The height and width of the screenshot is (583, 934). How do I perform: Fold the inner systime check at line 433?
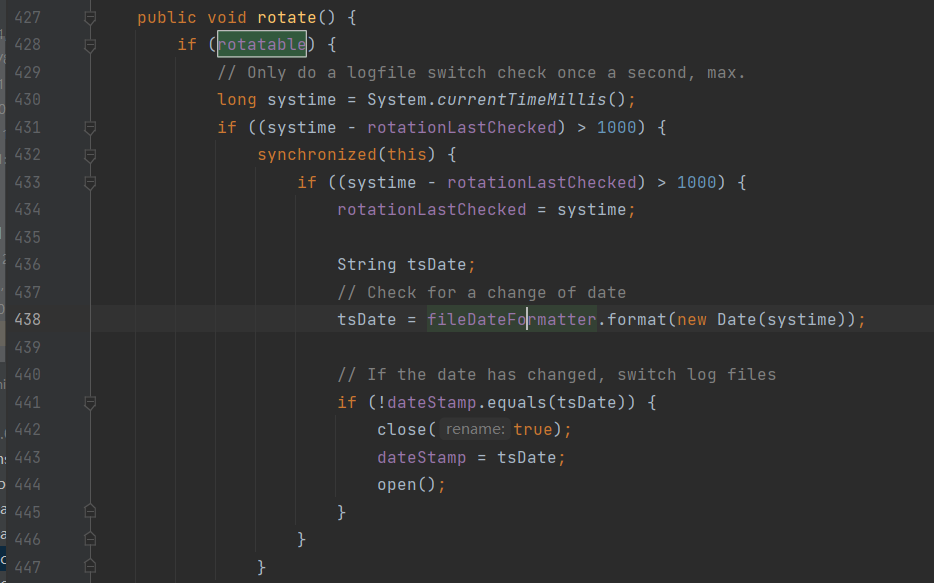(90, 182)
